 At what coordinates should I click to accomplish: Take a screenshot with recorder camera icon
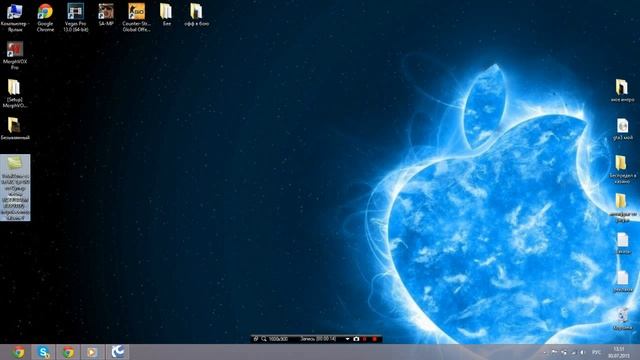tap(356, 339)
